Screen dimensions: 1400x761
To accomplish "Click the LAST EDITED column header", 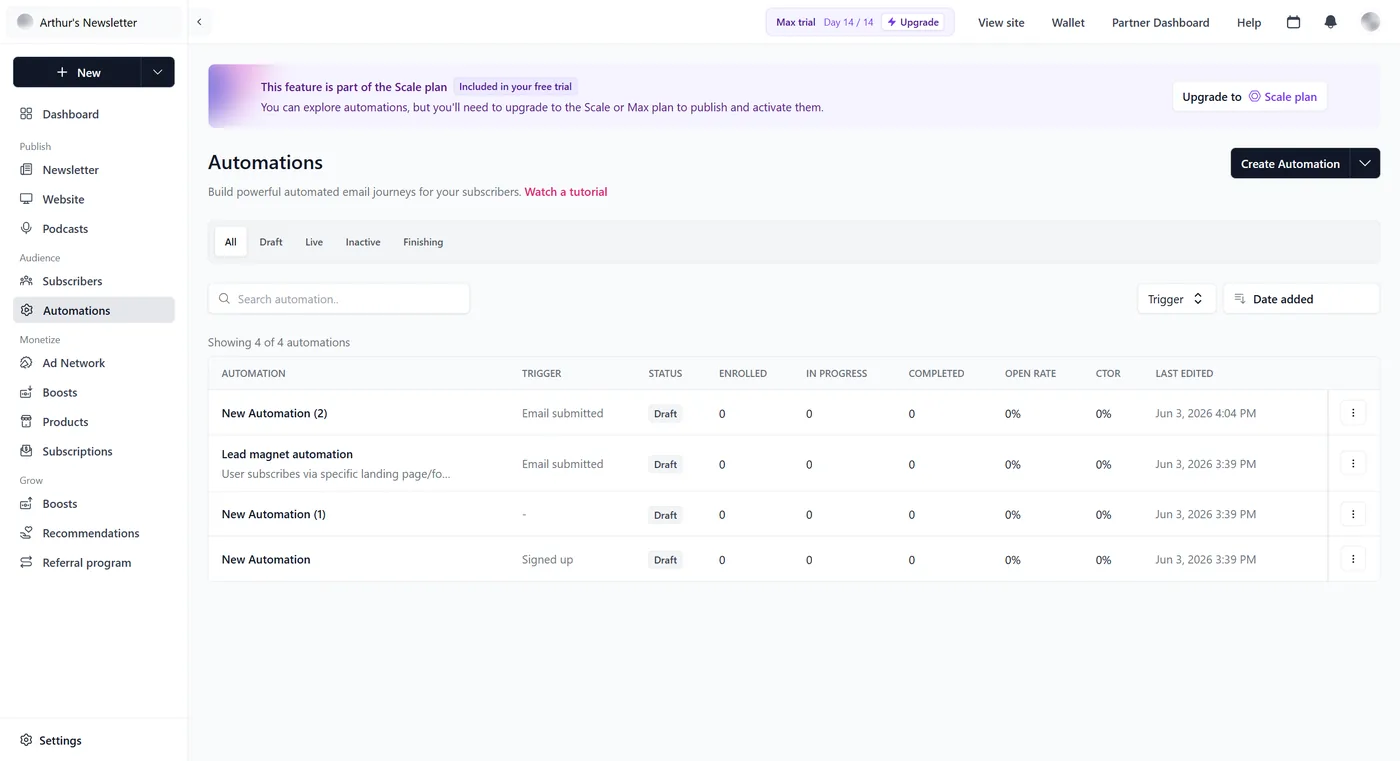I will pos(1184,373).
